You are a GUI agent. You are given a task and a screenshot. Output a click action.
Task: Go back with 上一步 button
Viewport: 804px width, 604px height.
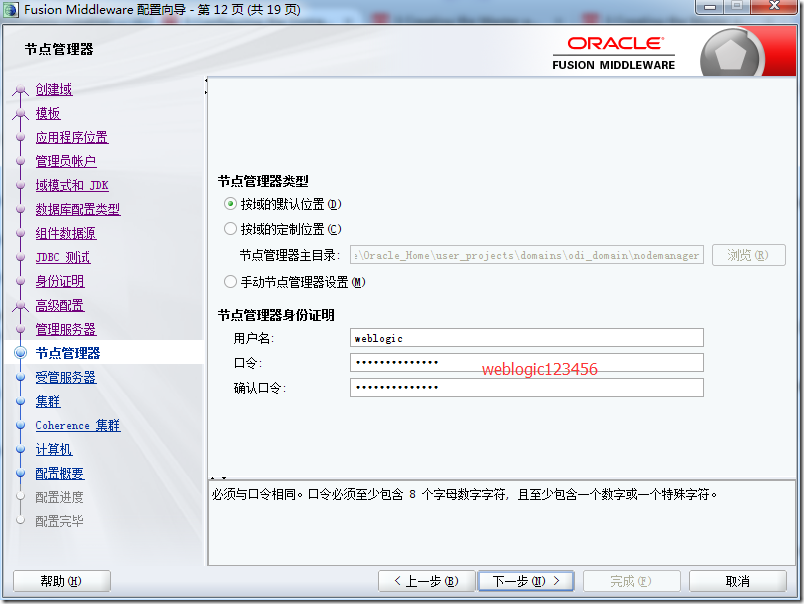pos(427,581)
